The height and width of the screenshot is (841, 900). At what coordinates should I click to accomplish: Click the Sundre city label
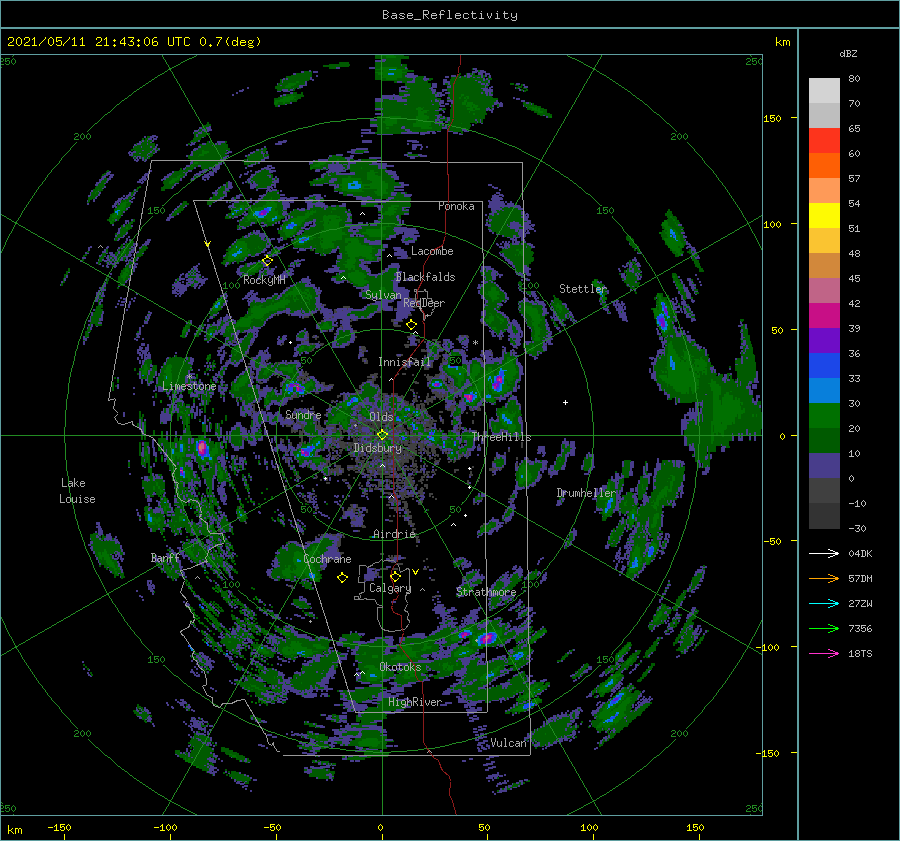tap(303, 414)
